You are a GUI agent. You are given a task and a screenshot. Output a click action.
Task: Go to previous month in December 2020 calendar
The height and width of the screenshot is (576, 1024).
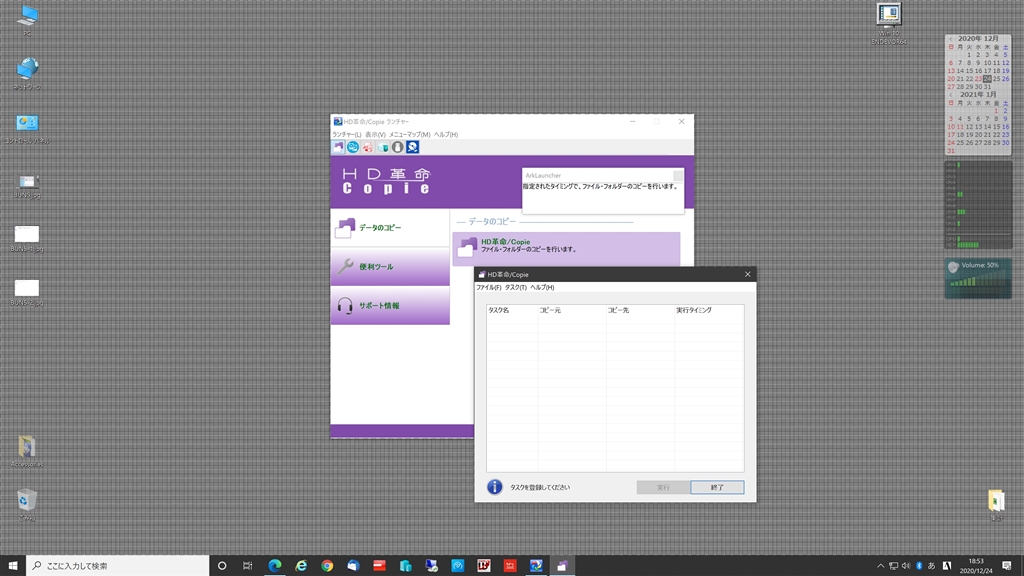(x=951, y=39)
